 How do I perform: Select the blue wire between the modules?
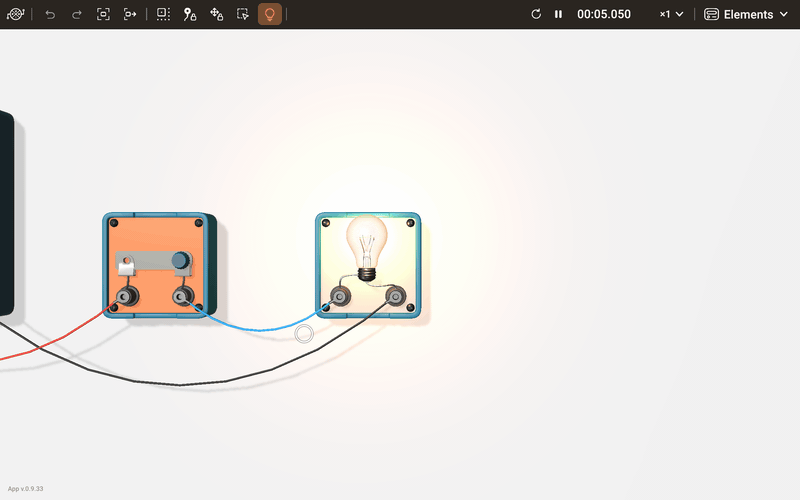click(x=258, y=329)
